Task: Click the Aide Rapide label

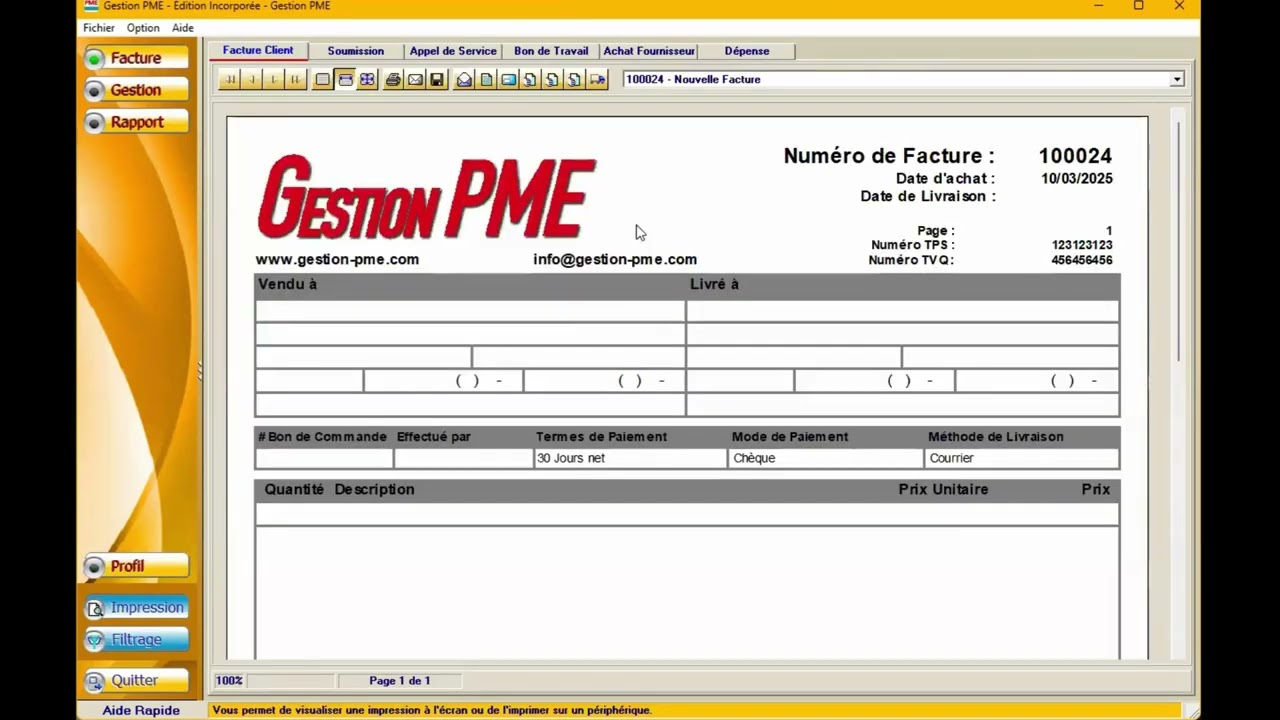Action: click(x=141, y=711)
